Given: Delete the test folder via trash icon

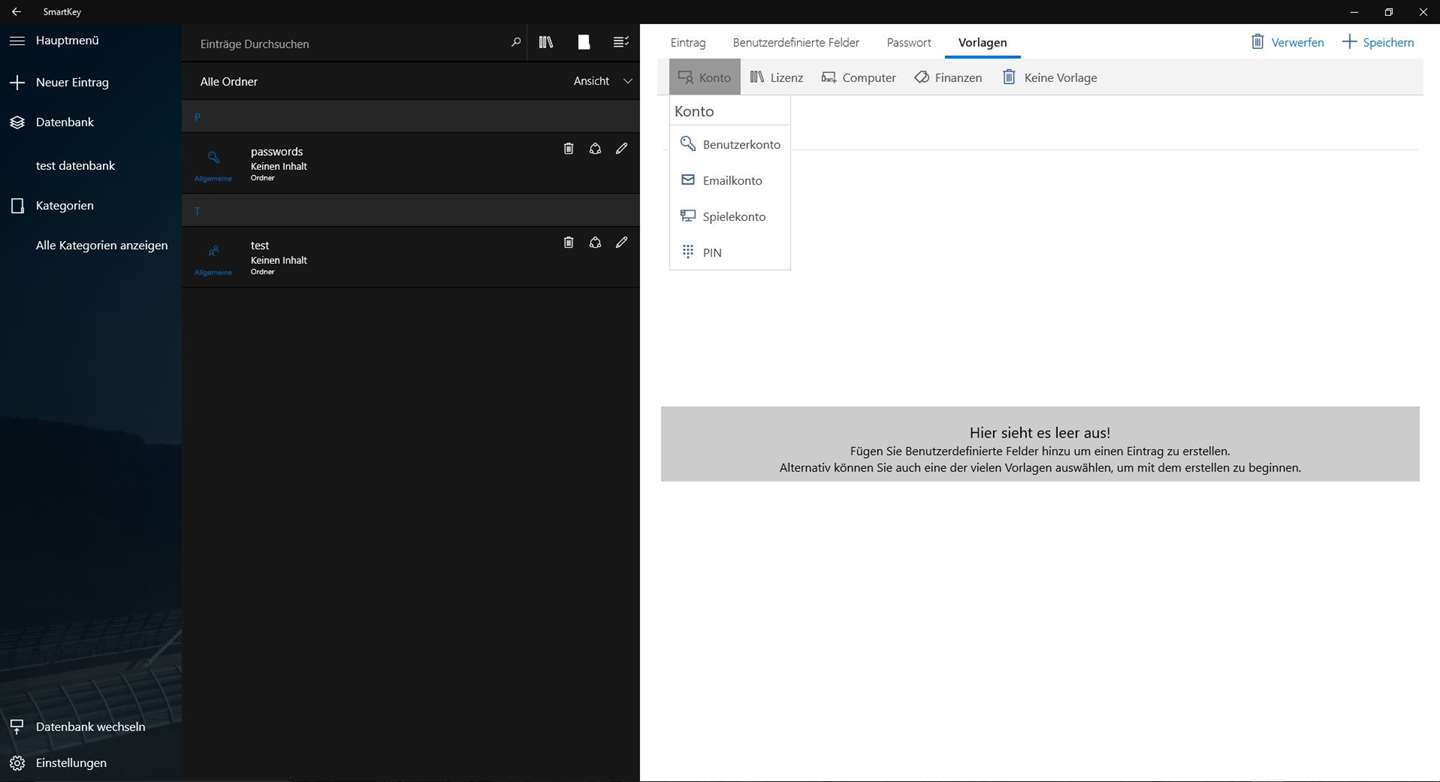Looking at the screenshot, I should click(568, 242).
